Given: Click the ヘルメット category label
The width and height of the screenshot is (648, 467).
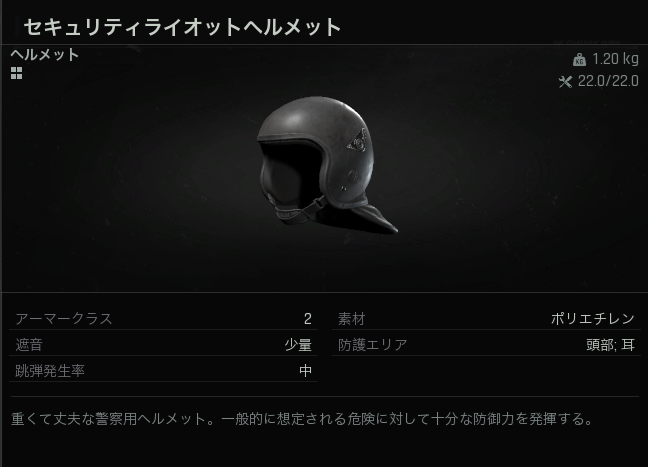Looking at the screenshot, I should tap(45, 55).
